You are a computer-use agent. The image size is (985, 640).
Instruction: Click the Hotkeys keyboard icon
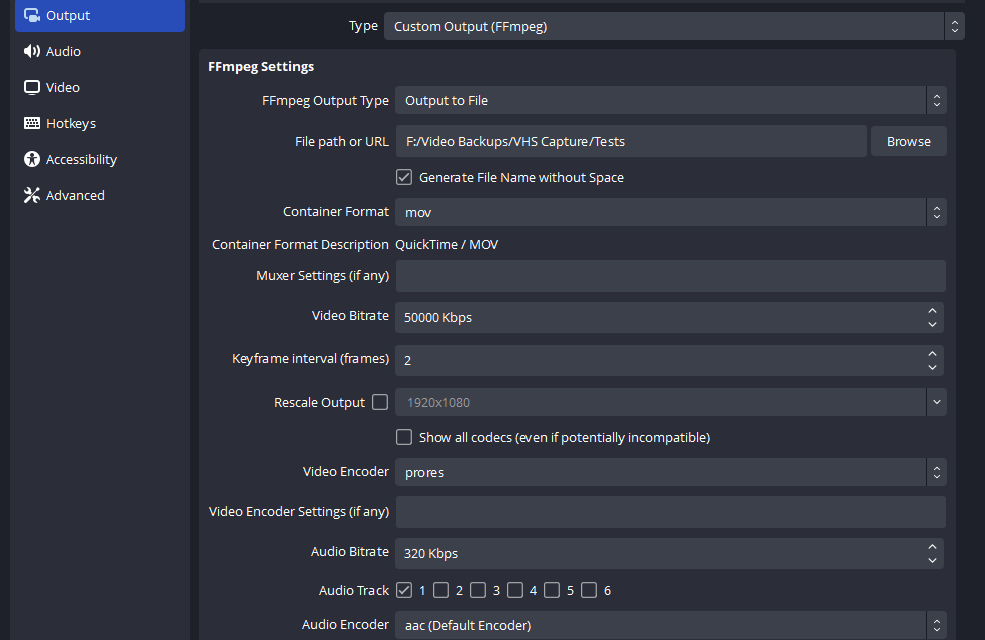click(x=31, y=124)
